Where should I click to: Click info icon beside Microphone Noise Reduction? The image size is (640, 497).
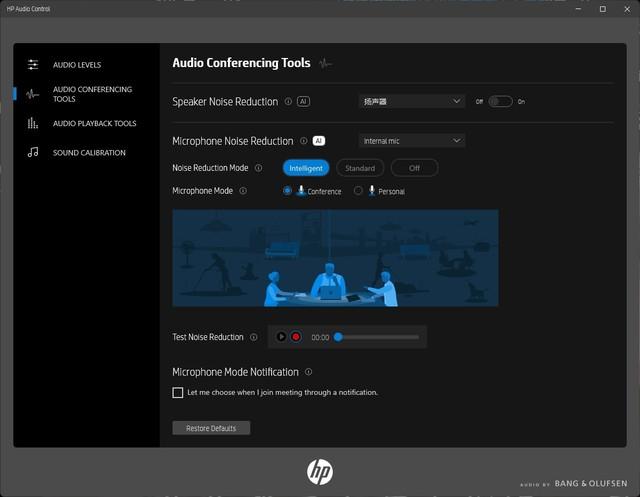tap(304, 141)
